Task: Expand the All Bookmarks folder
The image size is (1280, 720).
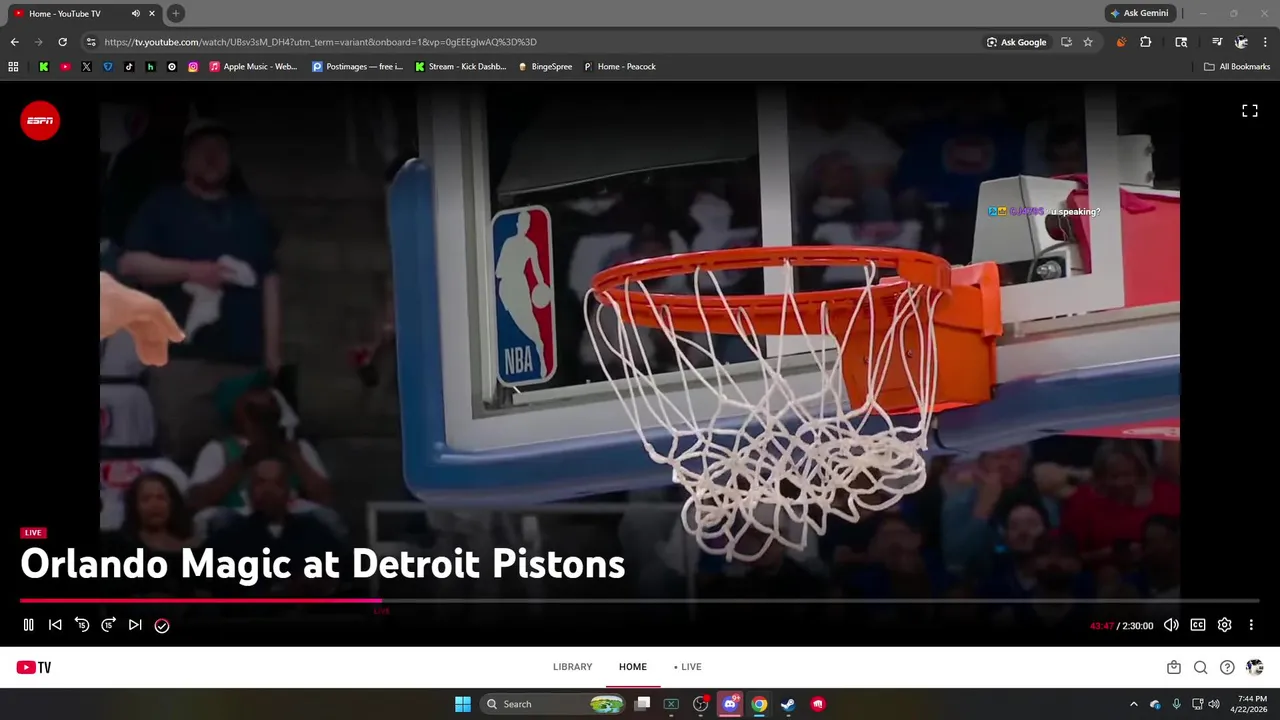Action: tap(1237, 67)
